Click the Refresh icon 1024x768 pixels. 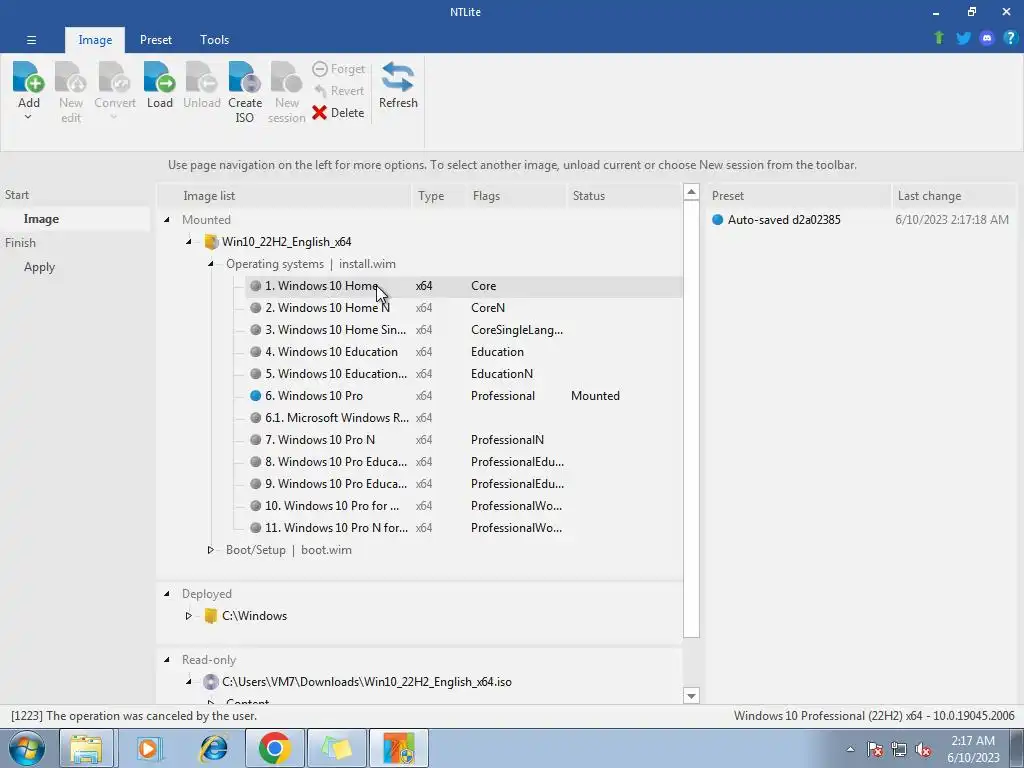[398, 77]
